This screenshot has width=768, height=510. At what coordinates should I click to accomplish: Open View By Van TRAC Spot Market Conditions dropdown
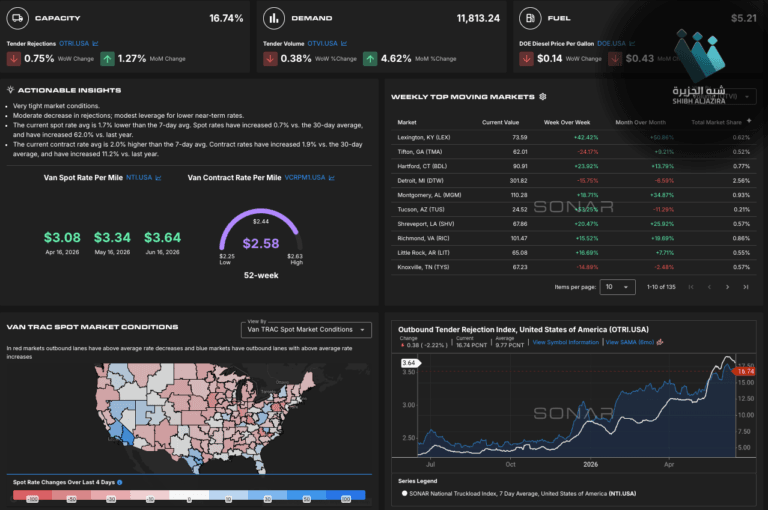(306, 330)
